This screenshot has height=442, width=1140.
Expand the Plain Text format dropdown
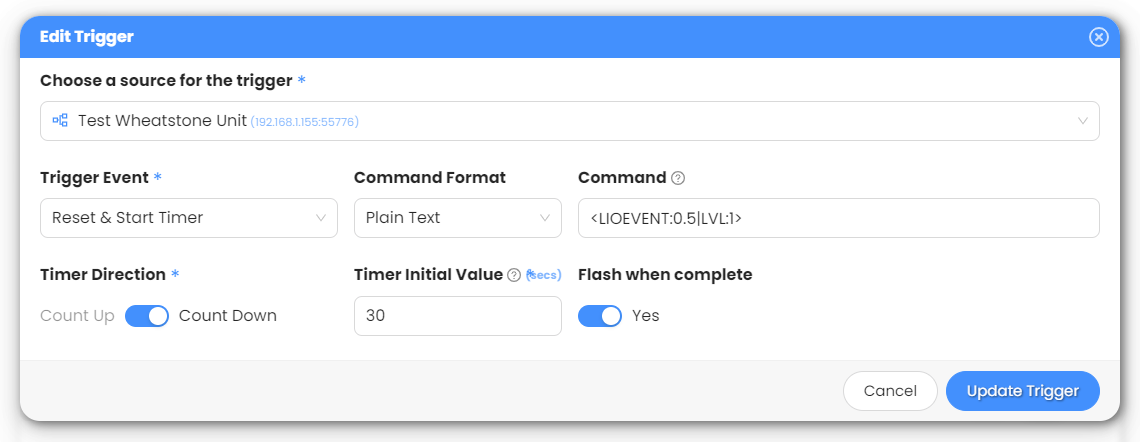(x=457, y=218)
